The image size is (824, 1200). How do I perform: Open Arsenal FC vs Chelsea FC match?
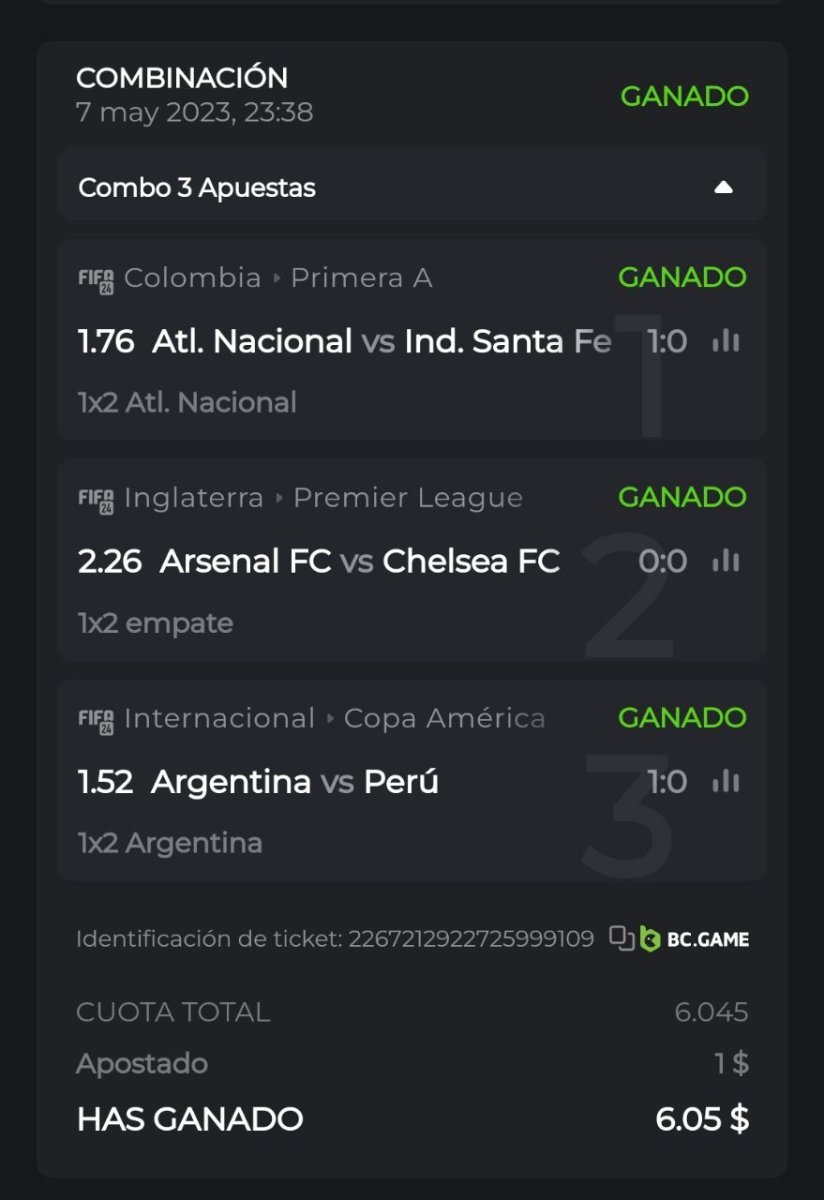point(359,562)
